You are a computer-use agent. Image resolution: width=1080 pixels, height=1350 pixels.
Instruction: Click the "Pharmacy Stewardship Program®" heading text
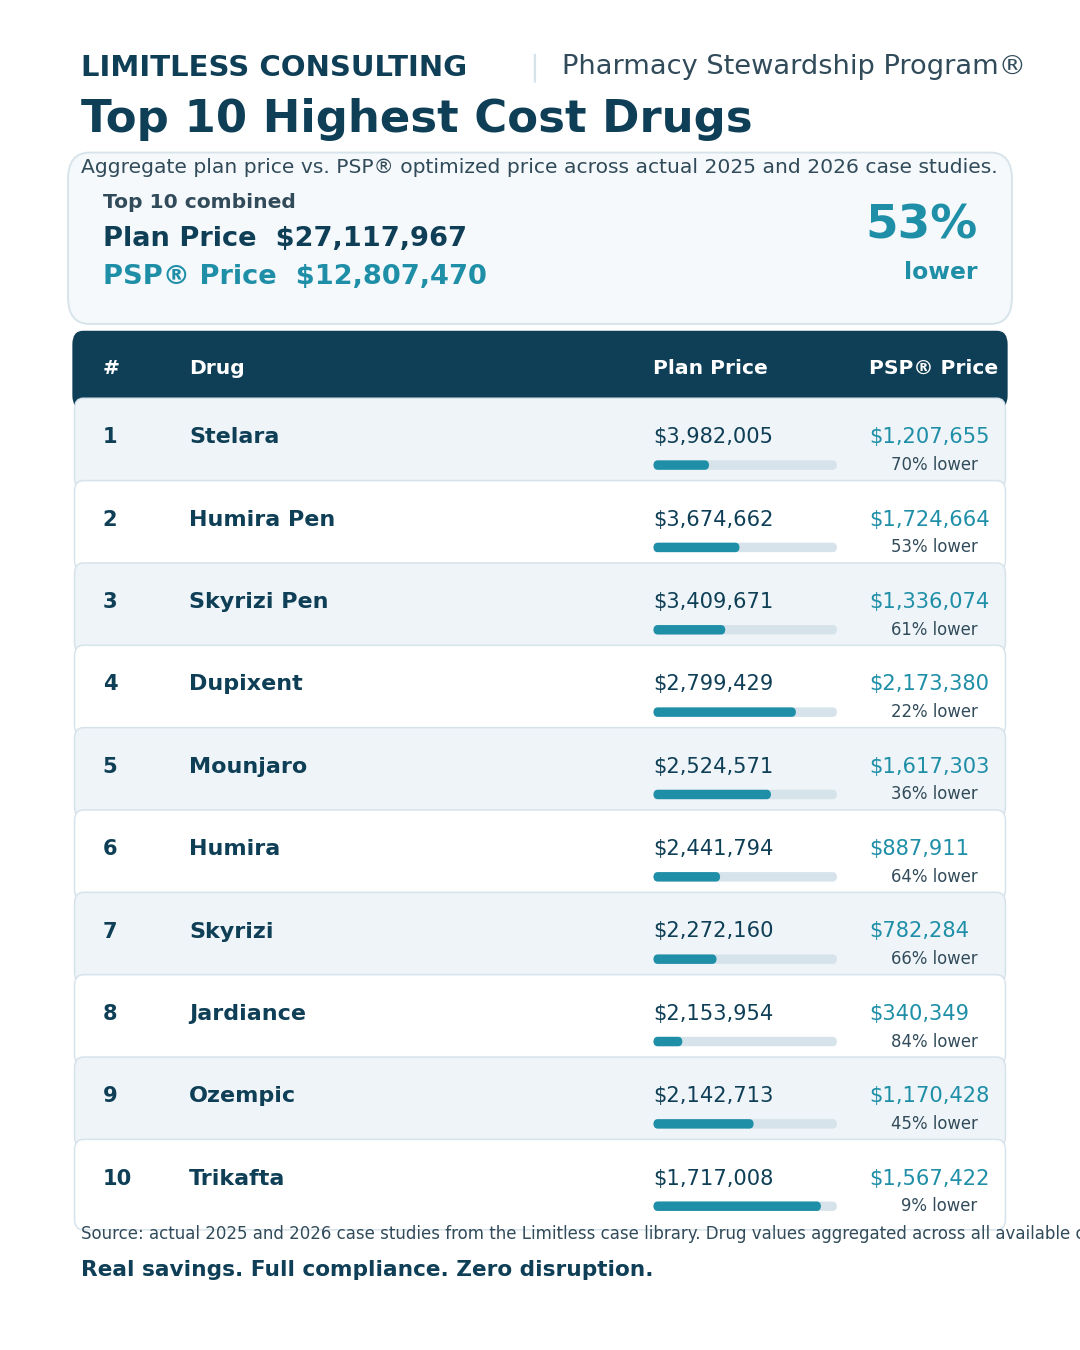[793, 66]
